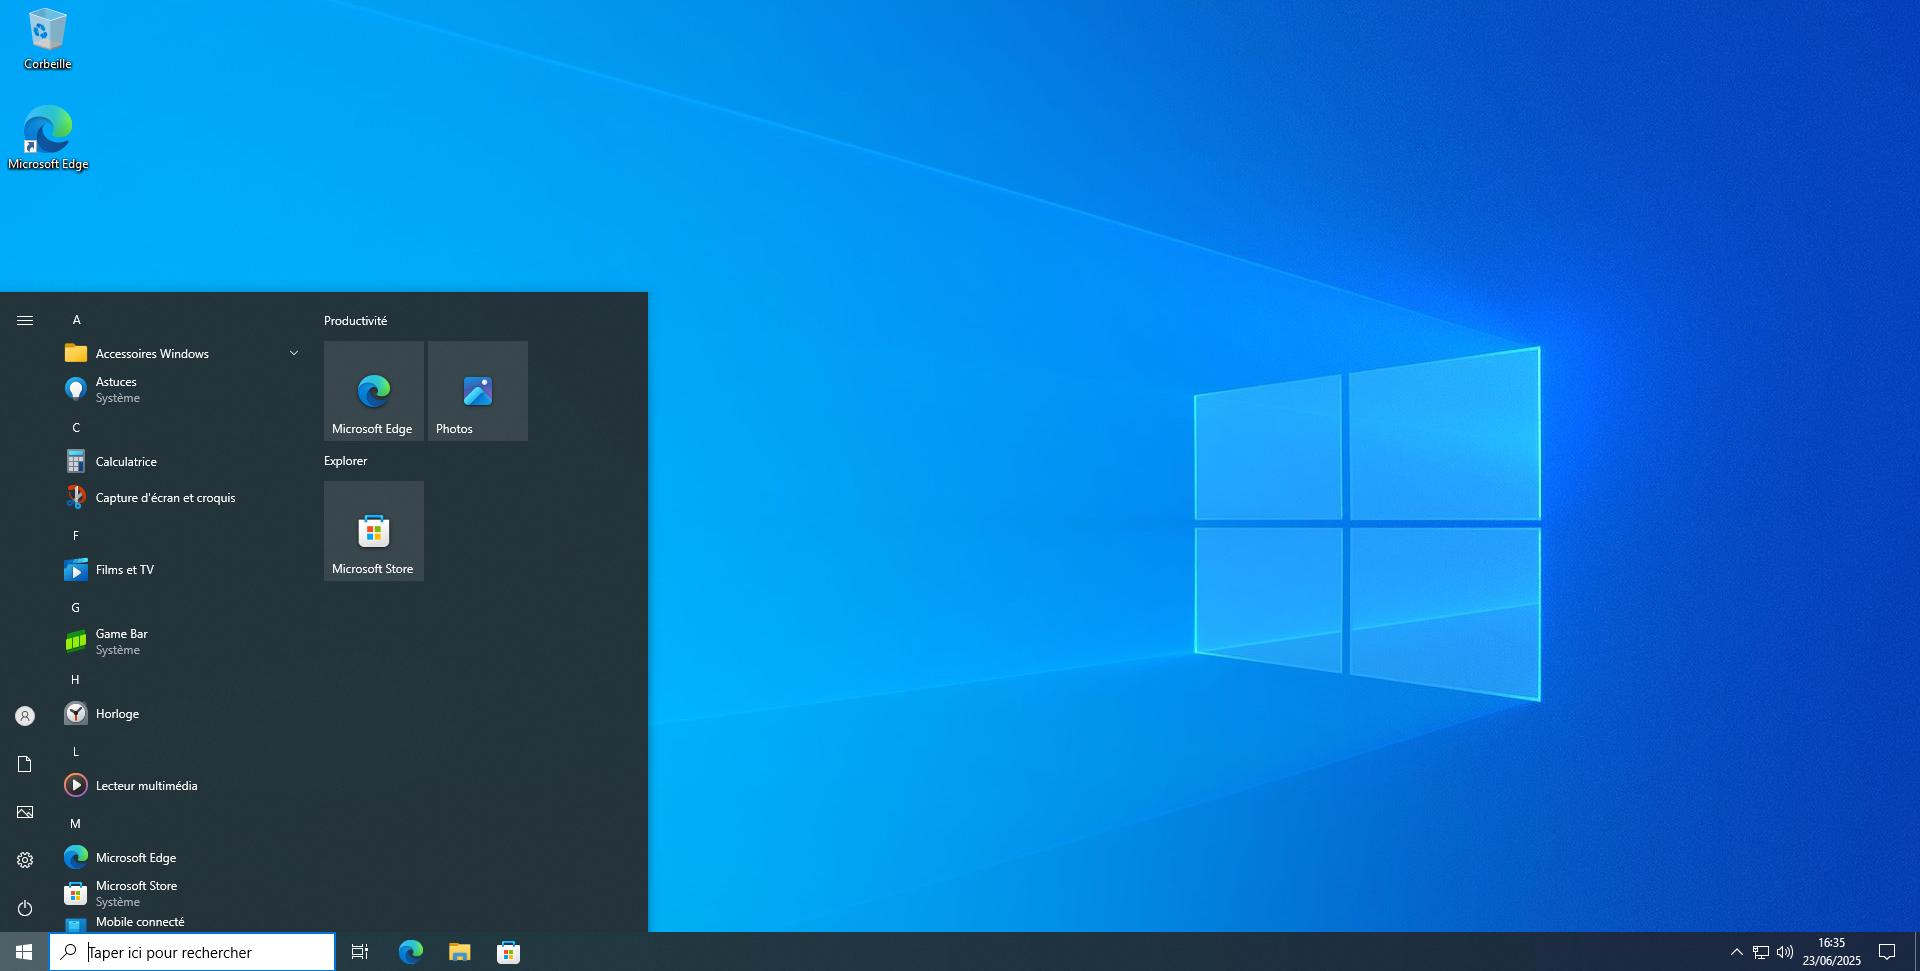Jump via letter M header

[76, 823]
